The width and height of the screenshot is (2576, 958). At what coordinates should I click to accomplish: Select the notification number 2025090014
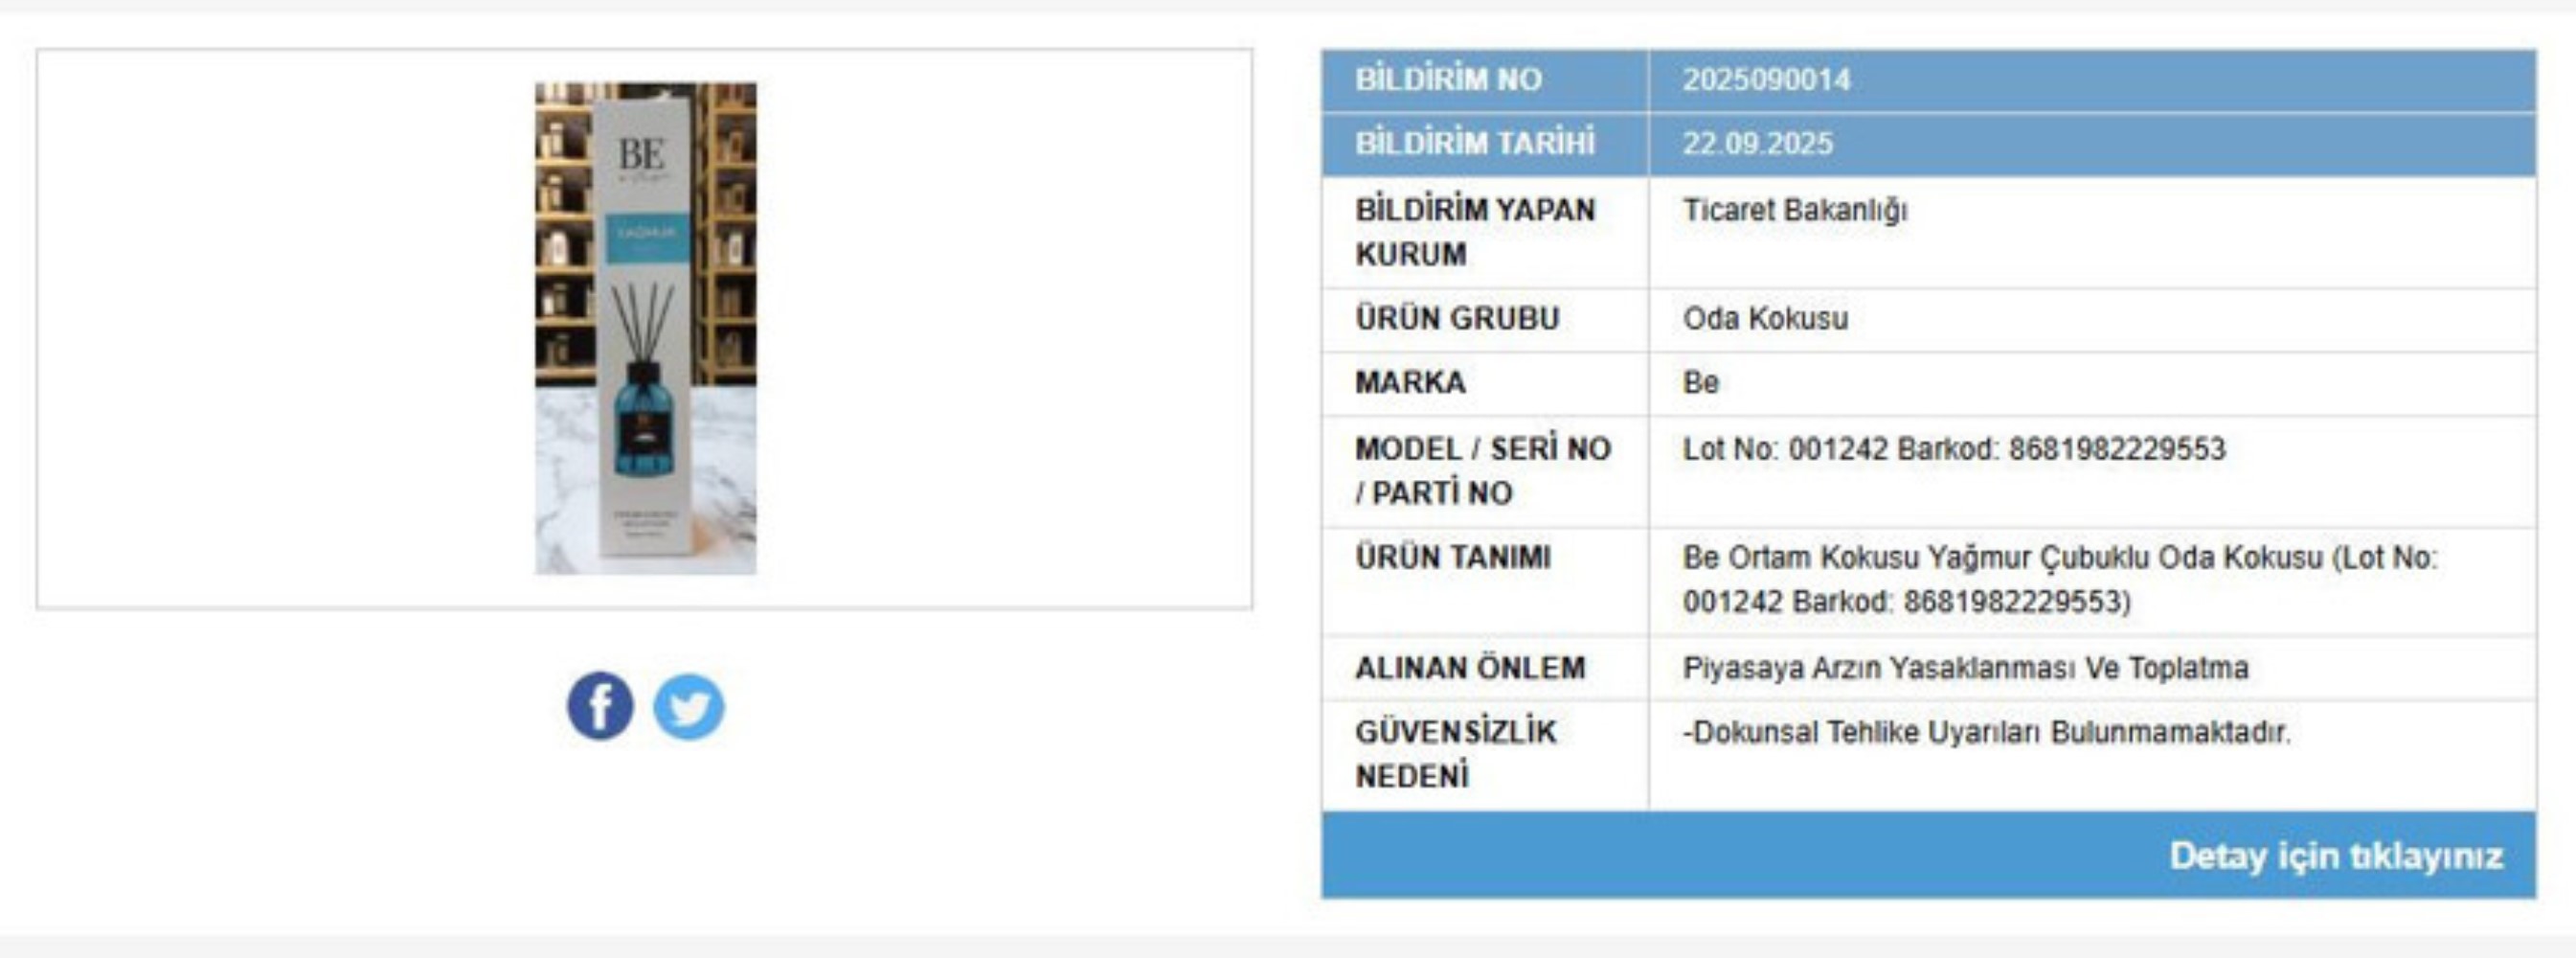tap(1767, 80)
